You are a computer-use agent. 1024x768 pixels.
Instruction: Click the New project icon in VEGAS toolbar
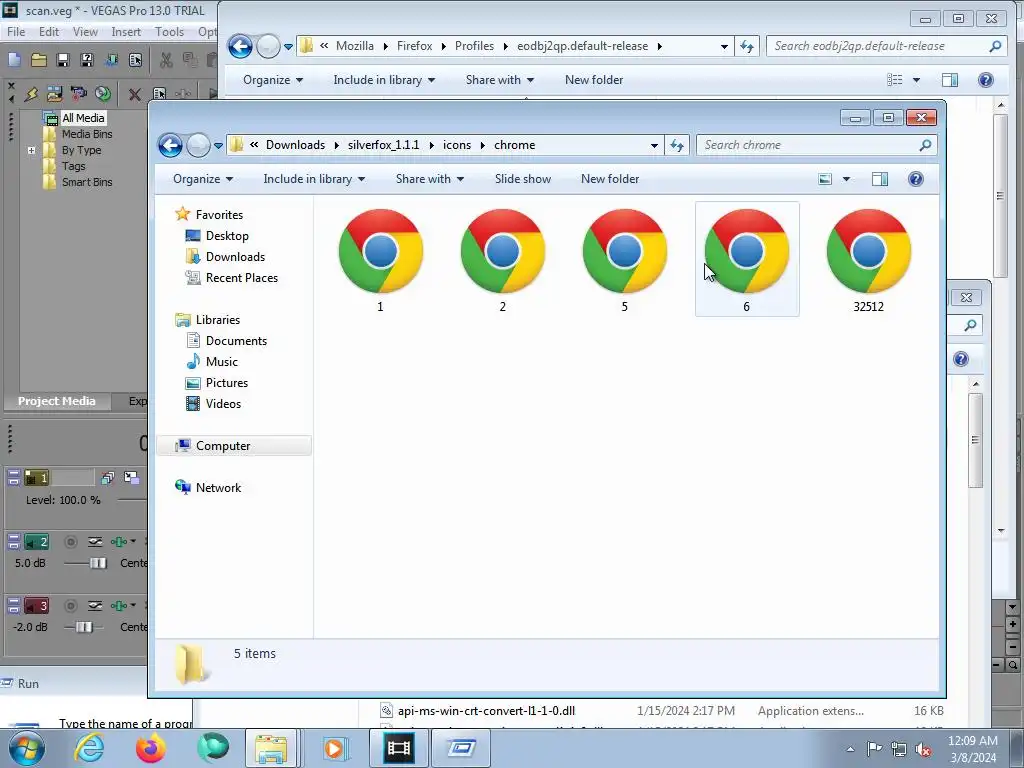pyautogui.click(x=14, y=60)
